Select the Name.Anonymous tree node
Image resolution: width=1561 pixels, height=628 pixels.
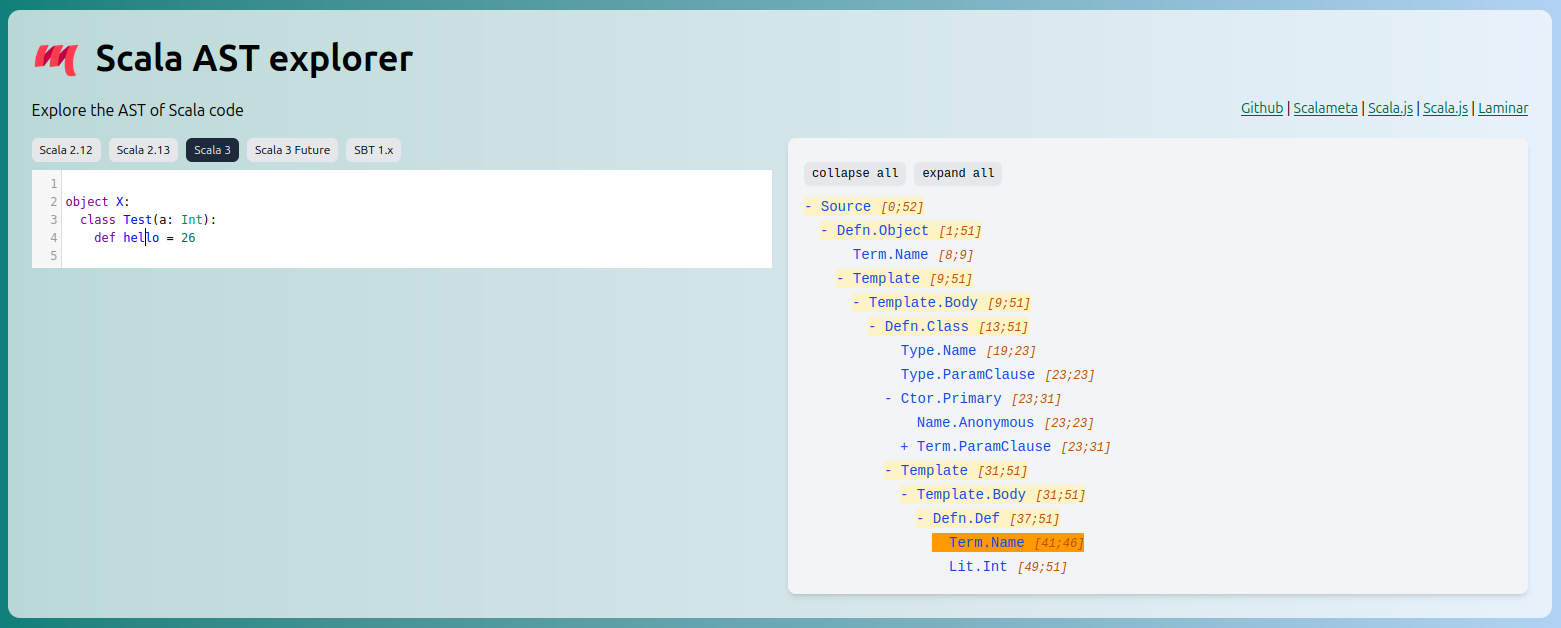tap(1005, 423)
